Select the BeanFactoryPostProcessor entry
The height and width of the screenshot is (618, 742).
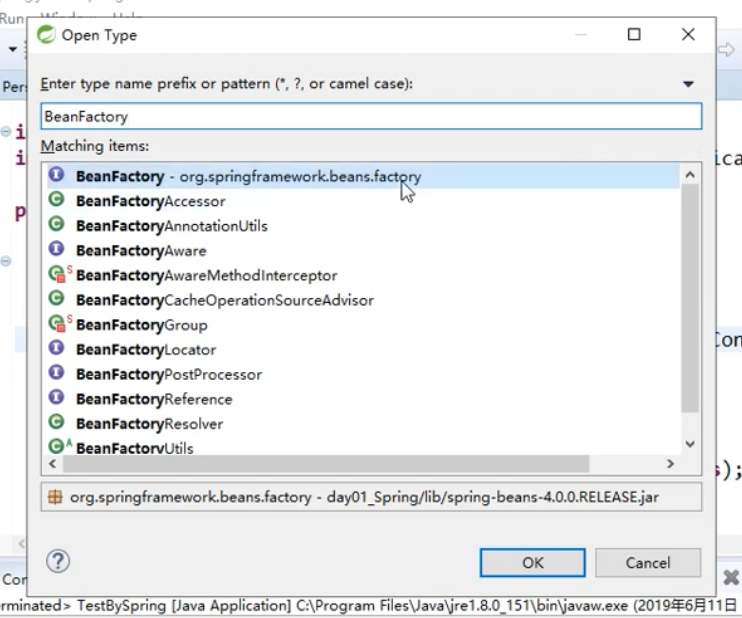(x=363, y=374)
